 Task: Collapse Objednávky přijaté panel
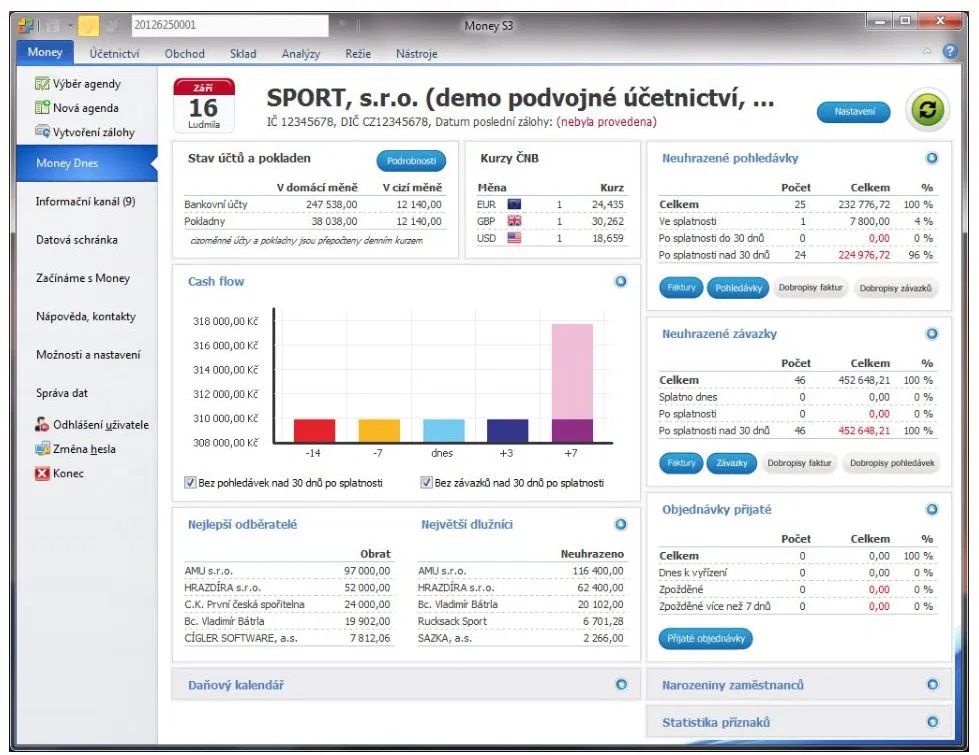932,510
